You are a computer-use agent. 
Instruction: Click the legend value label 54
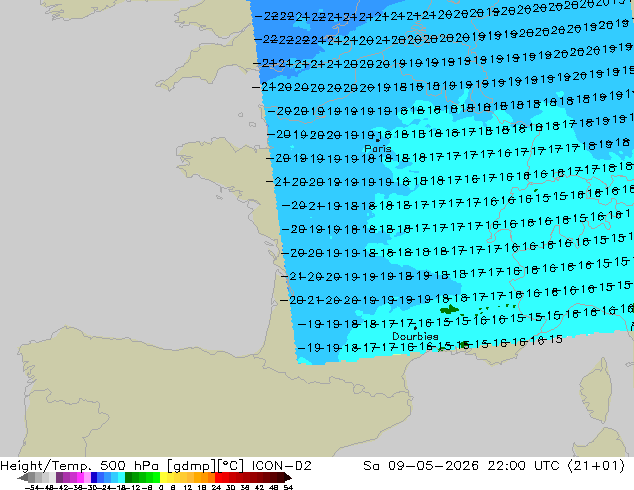click(288, 487)
